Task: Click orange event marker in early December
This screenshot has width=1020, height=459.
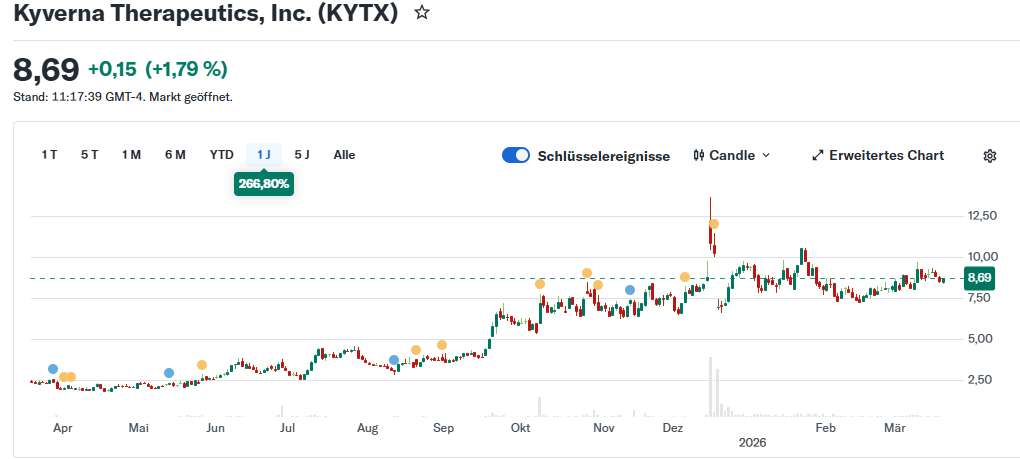Action: pyautogui.click(x=684, y=277)
